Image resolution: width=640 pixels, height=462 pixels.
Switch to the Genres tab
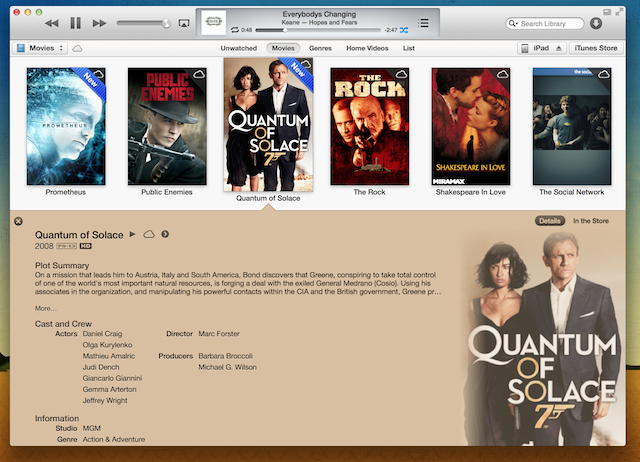[320, 48]
